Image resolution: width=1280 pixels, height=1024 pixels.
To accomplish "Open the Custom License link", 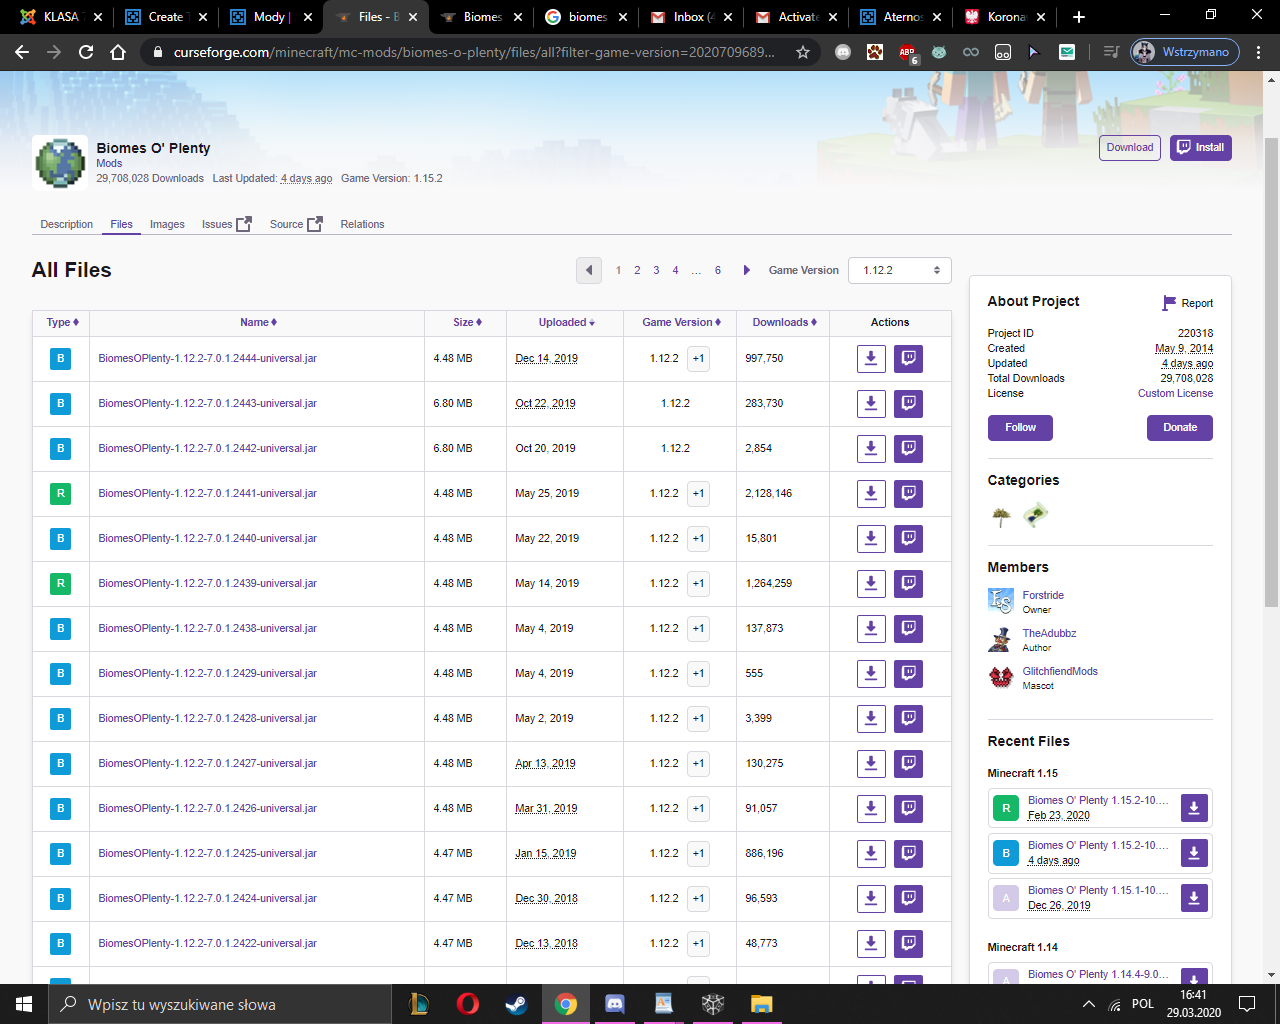I will tap(1175, 393).
